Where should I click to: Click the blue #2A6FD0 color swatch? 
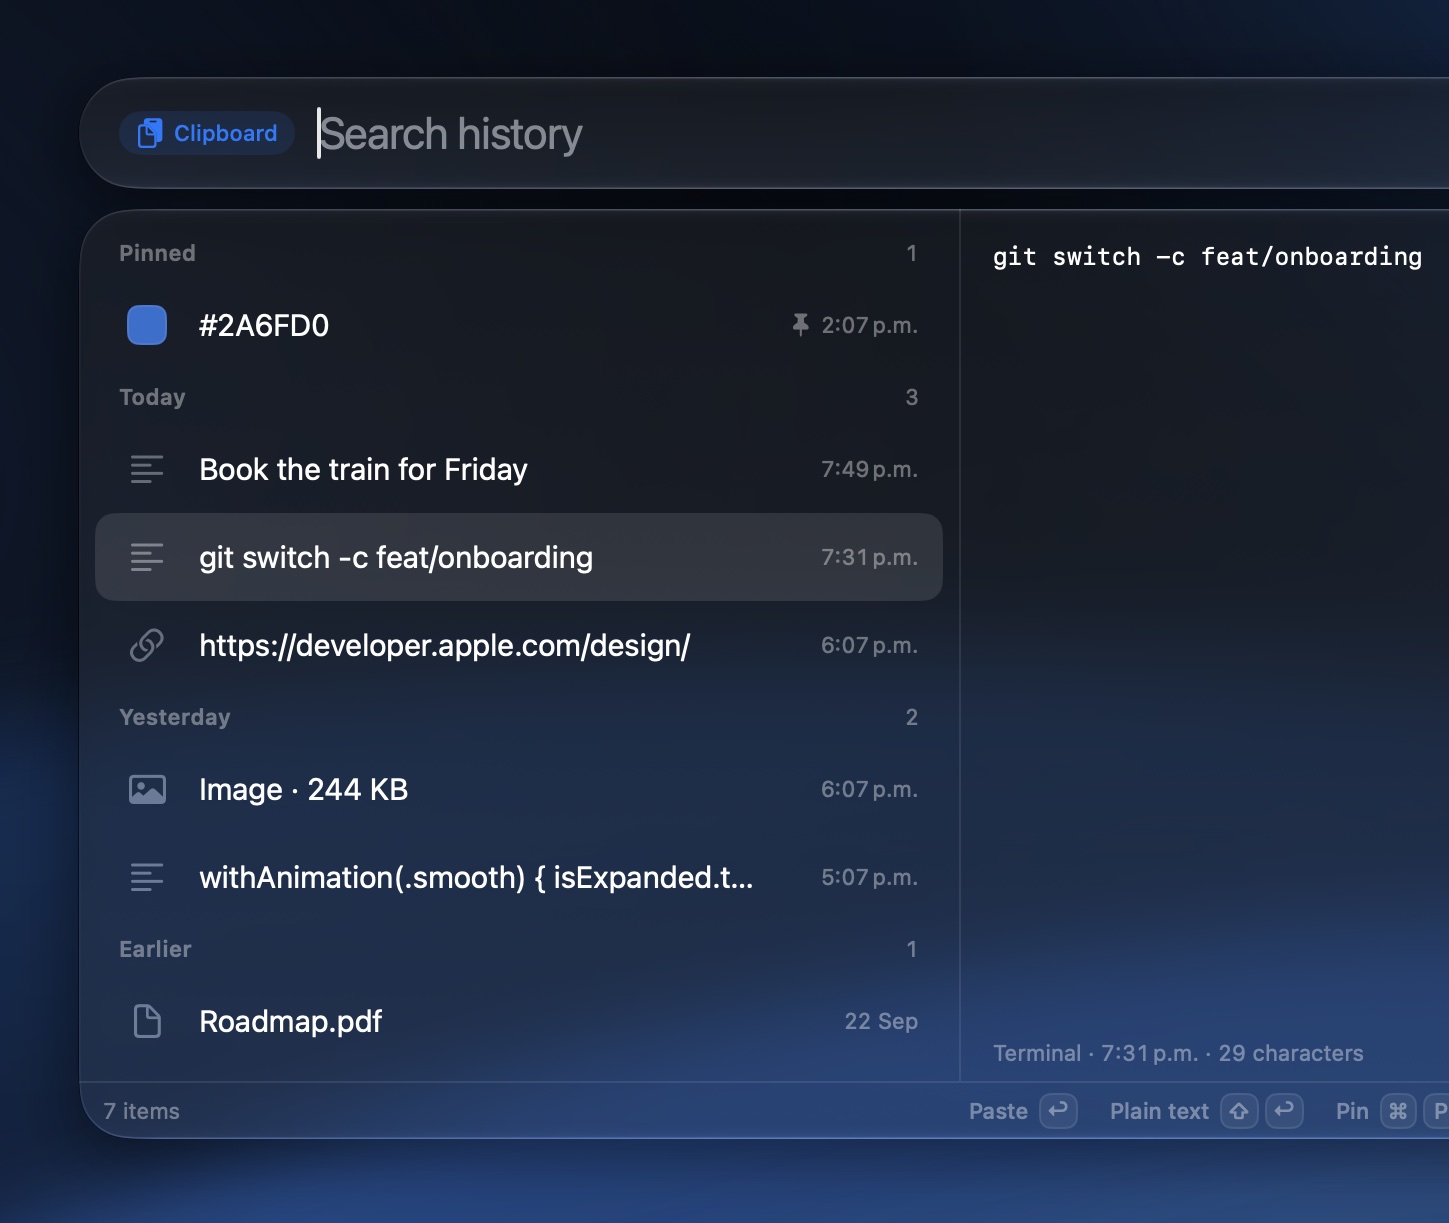coord(147,325)
